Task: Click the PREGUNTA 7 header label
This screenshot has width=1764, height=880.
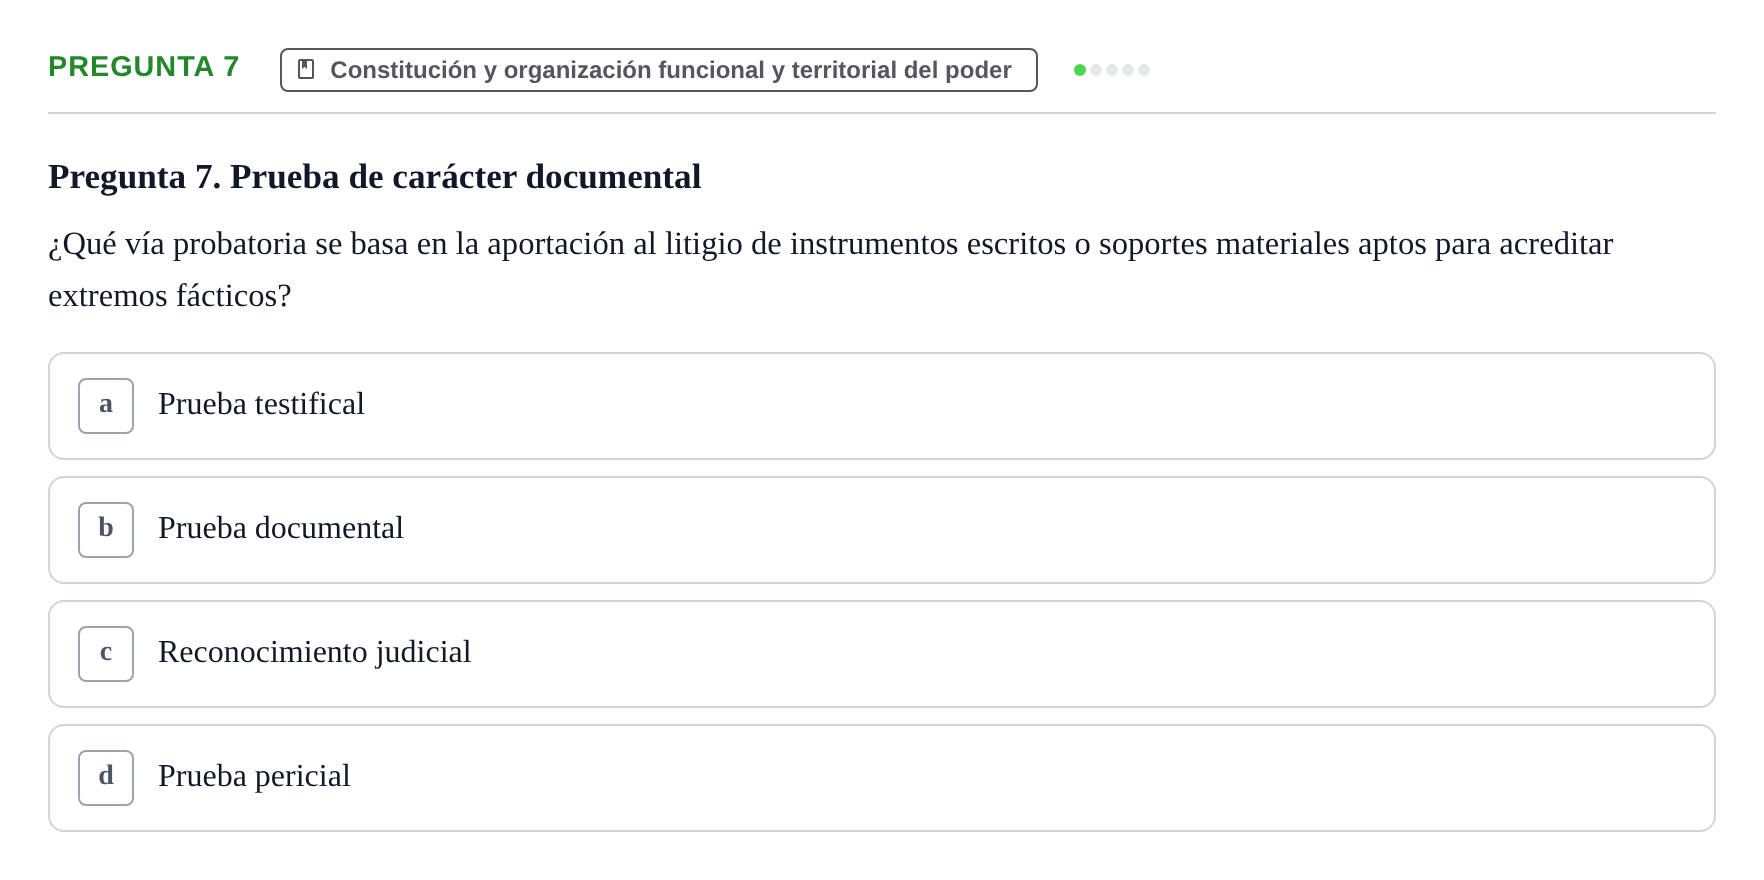Action: 144,66
